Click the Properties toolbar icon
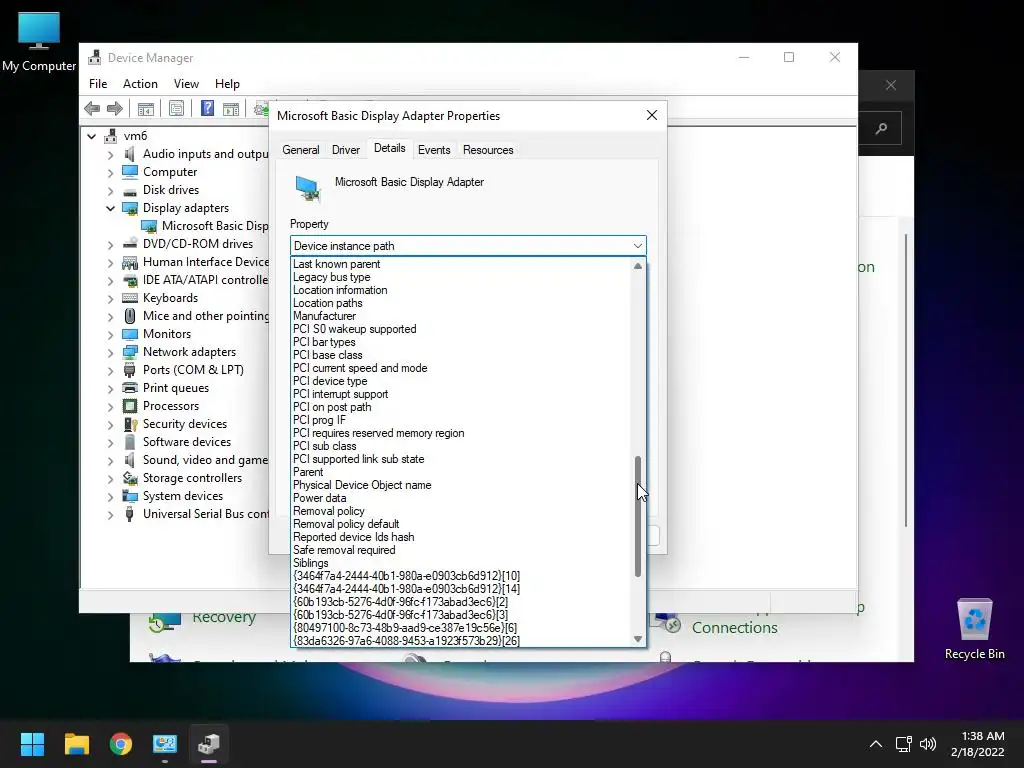 pyautogui.click(x=176, y=108)
